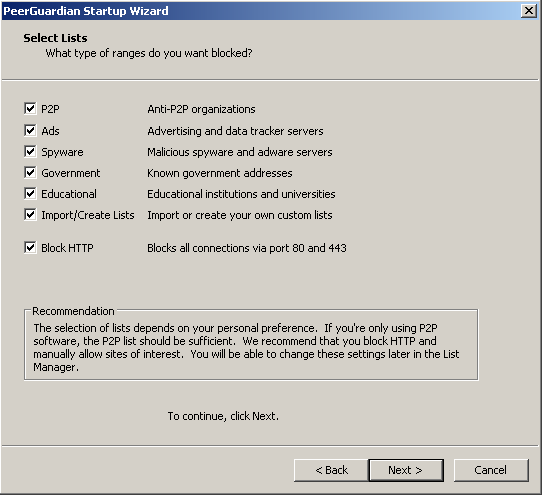542x495 pixels.
Task: Toggle the Educational list checkbox
Action: coord(30,194)
